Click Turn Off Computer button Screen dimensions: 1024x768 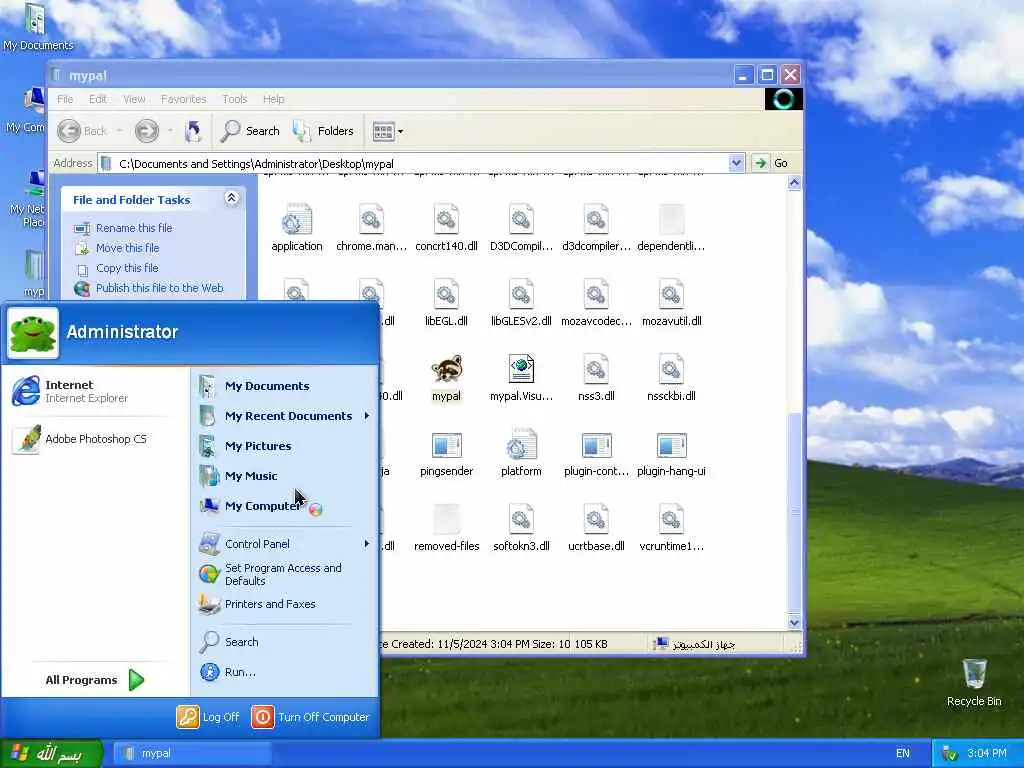pyautogui.click(x=311, y=717)
